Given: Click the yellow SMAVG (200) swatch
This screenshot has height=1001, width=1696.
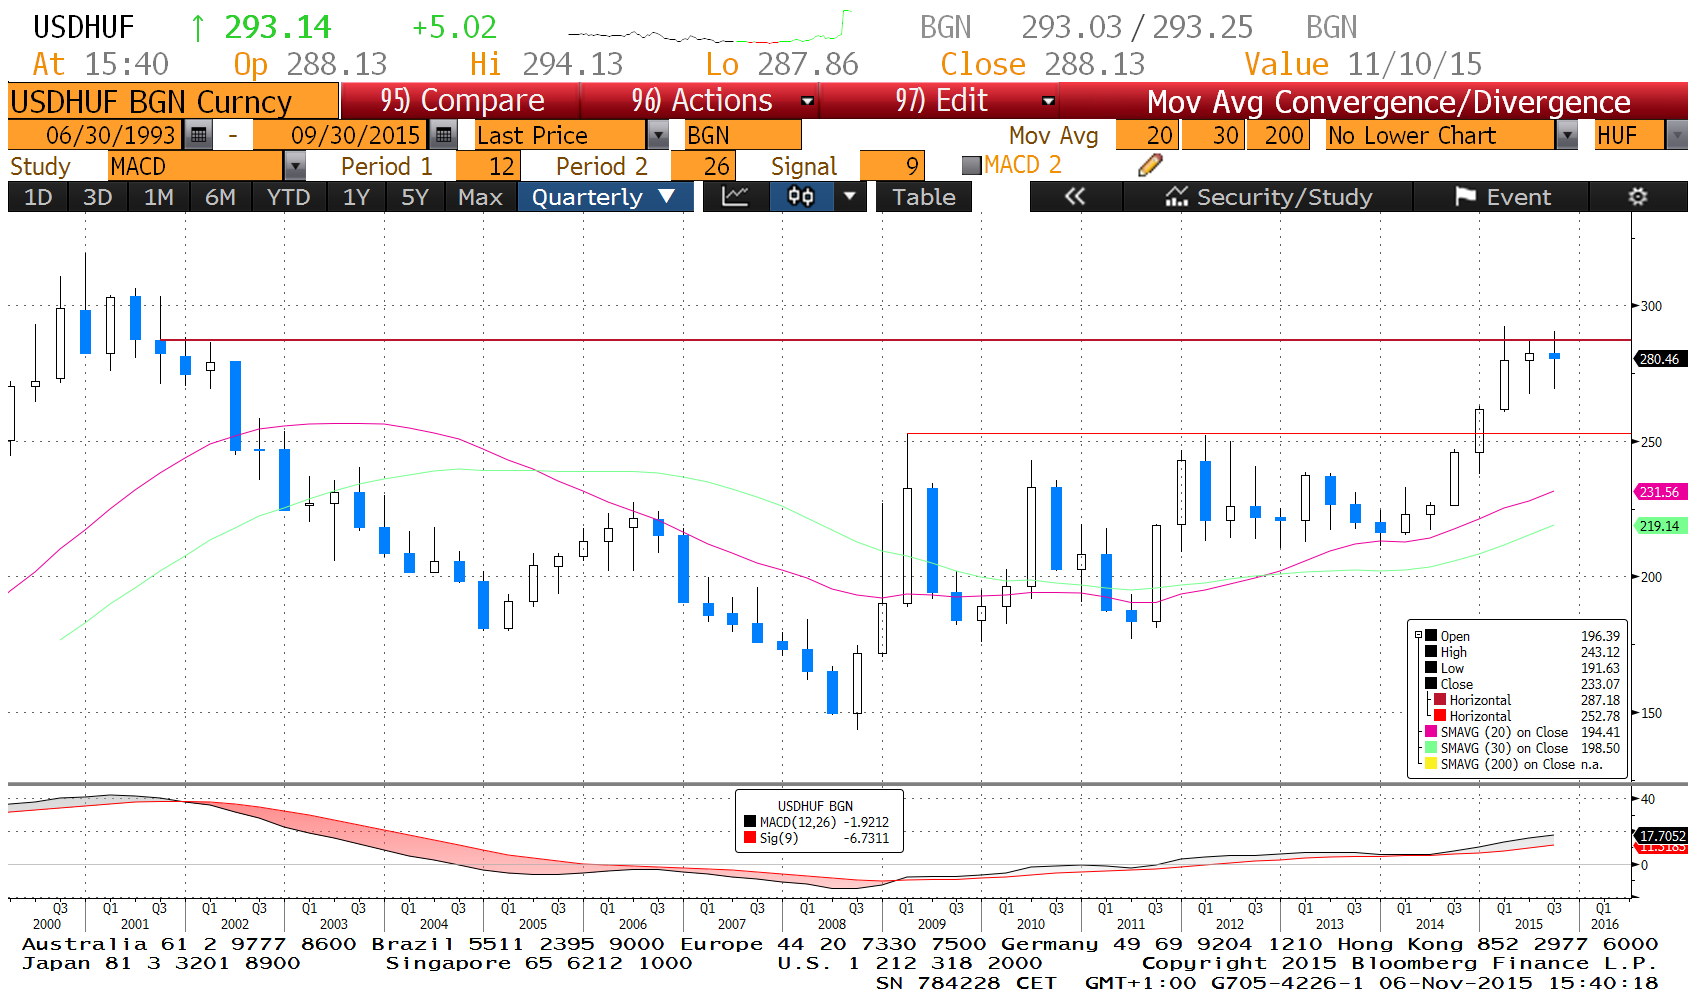Looking at the screenshot, I should coord(1431,764).
